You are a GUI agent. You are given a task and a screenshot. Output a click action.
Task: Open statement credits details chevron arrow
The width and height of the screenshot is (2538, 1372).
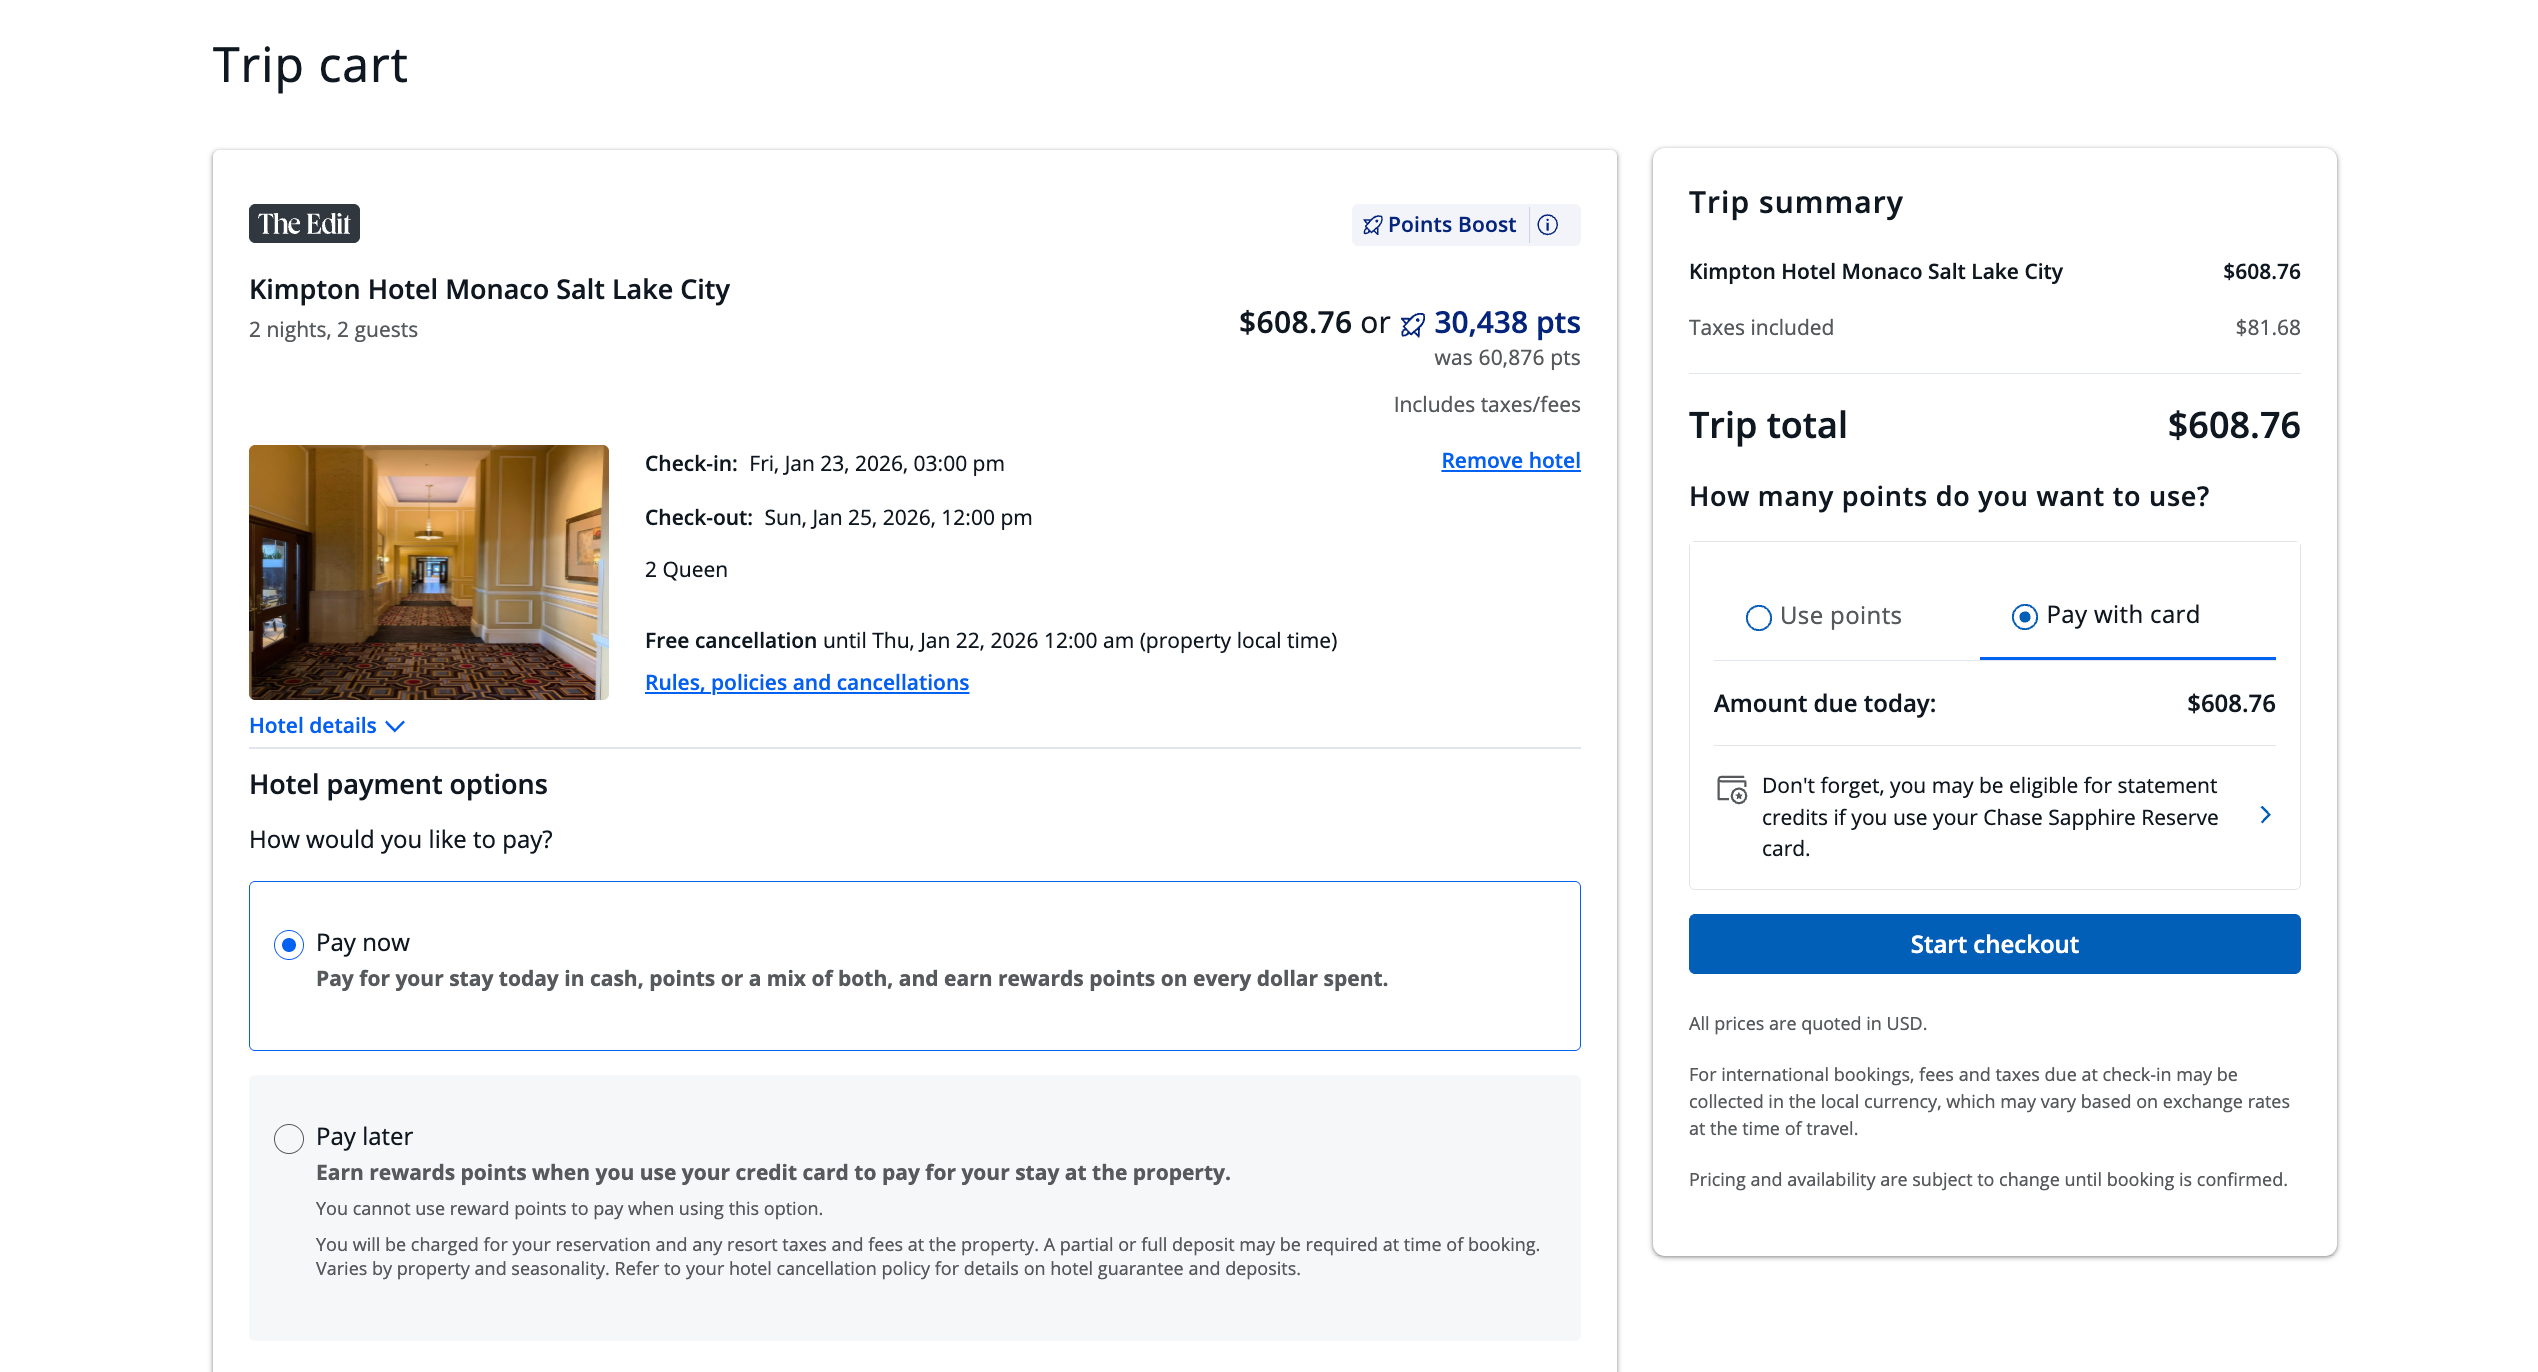click(2266, 815)
